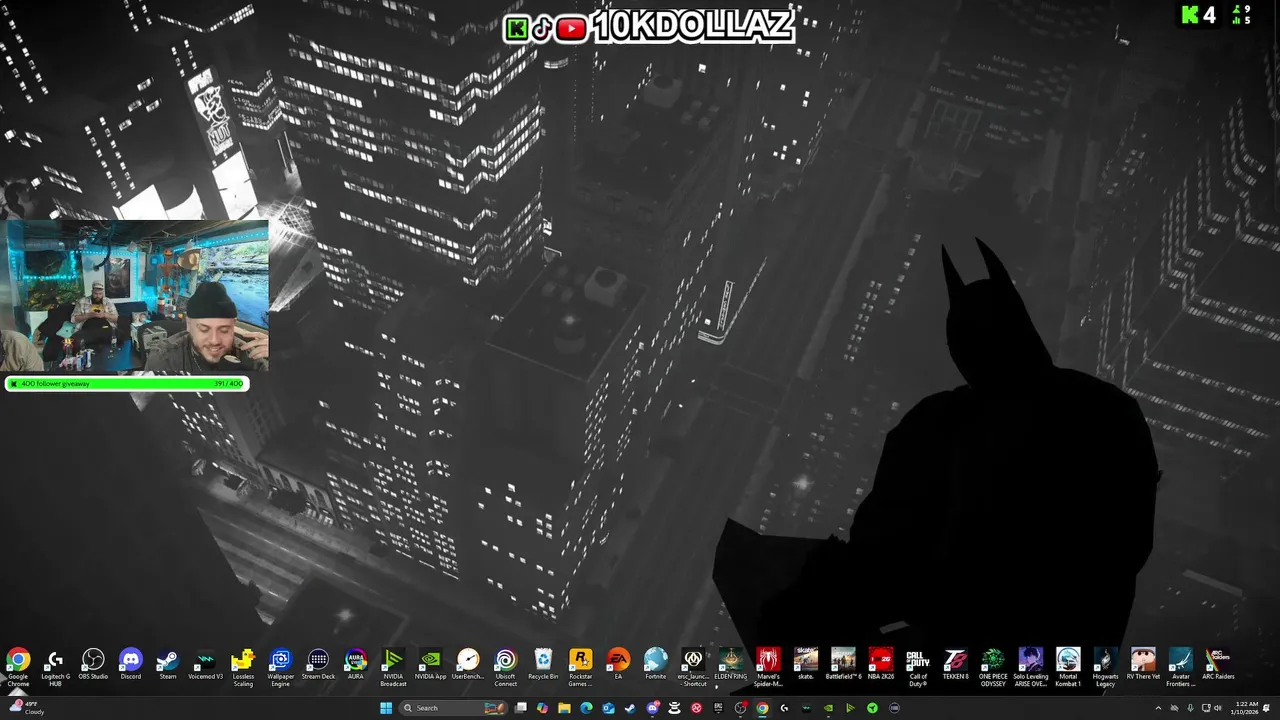Screen dimensions: 1280x720
Task: Open Task View on the taskbar
Action: point(521,708)
